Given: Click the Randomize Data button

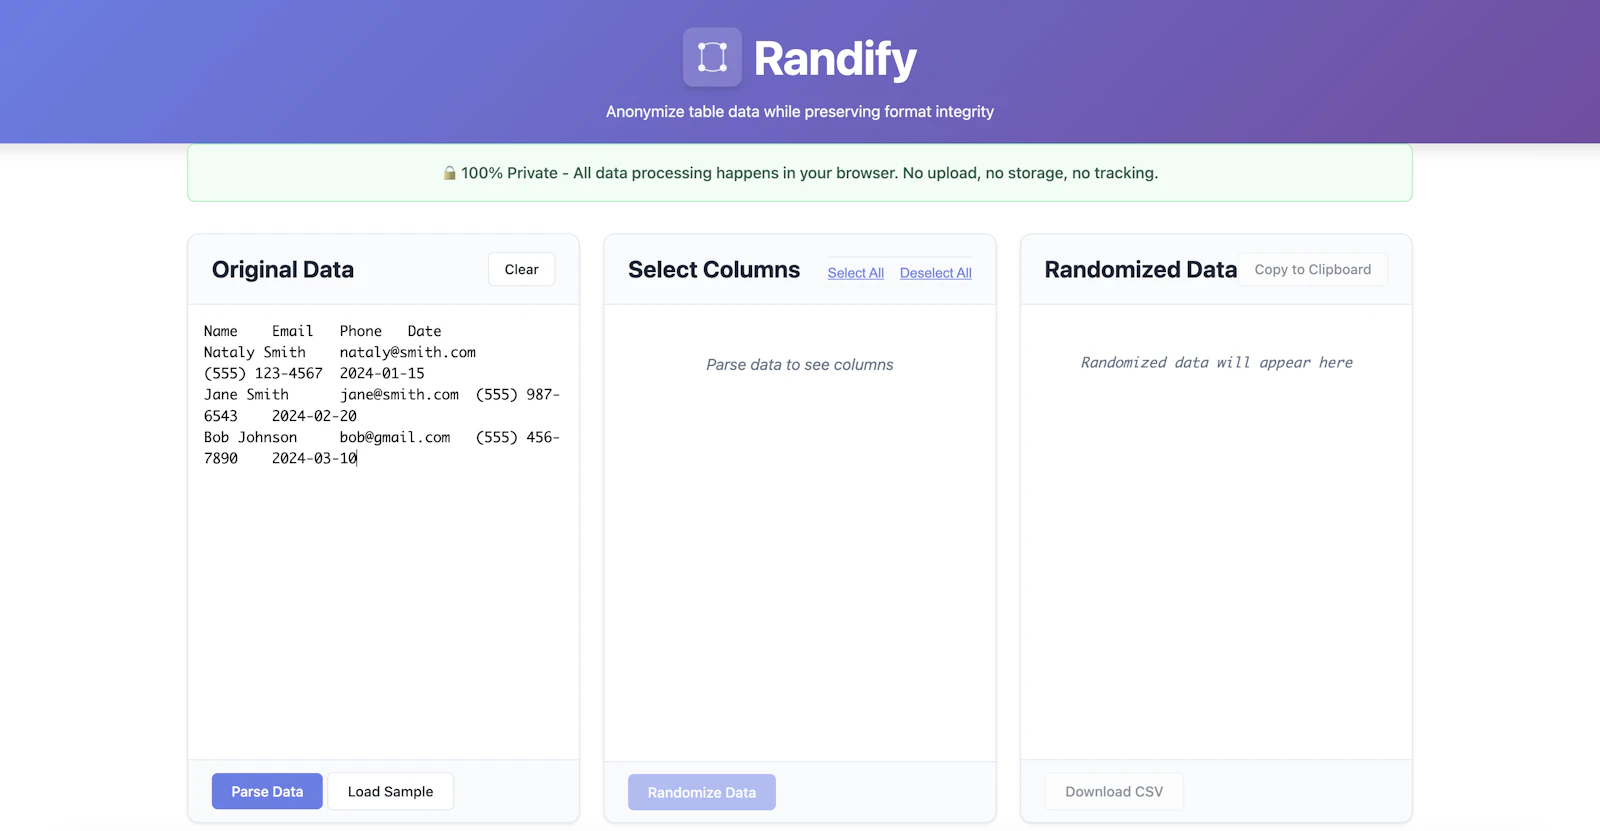Looking at the screenshot, I should coord(702,792).
